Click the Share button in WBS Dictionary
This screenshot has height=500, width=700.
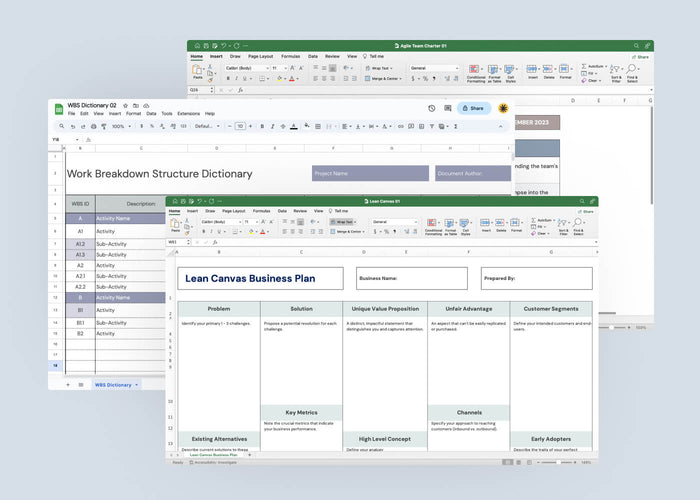click(x=473, y=108)
